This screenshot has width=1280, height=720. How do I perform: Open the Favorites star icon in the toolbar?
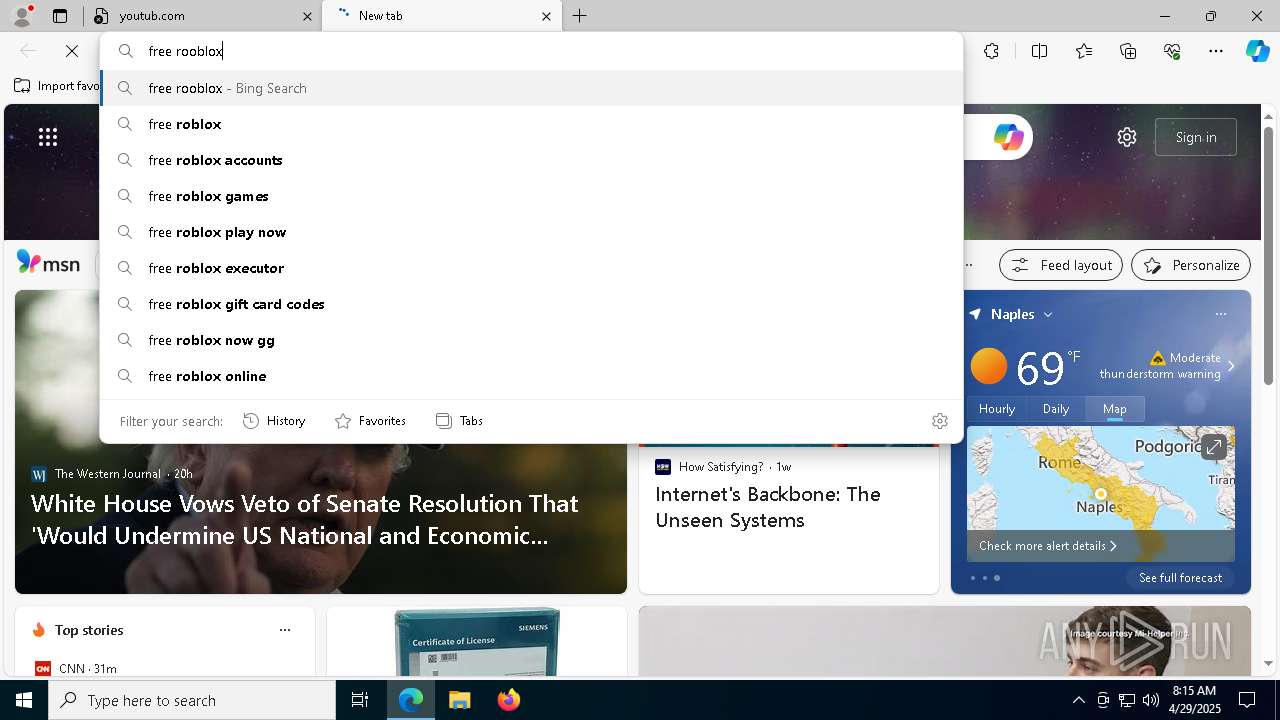1084,51
